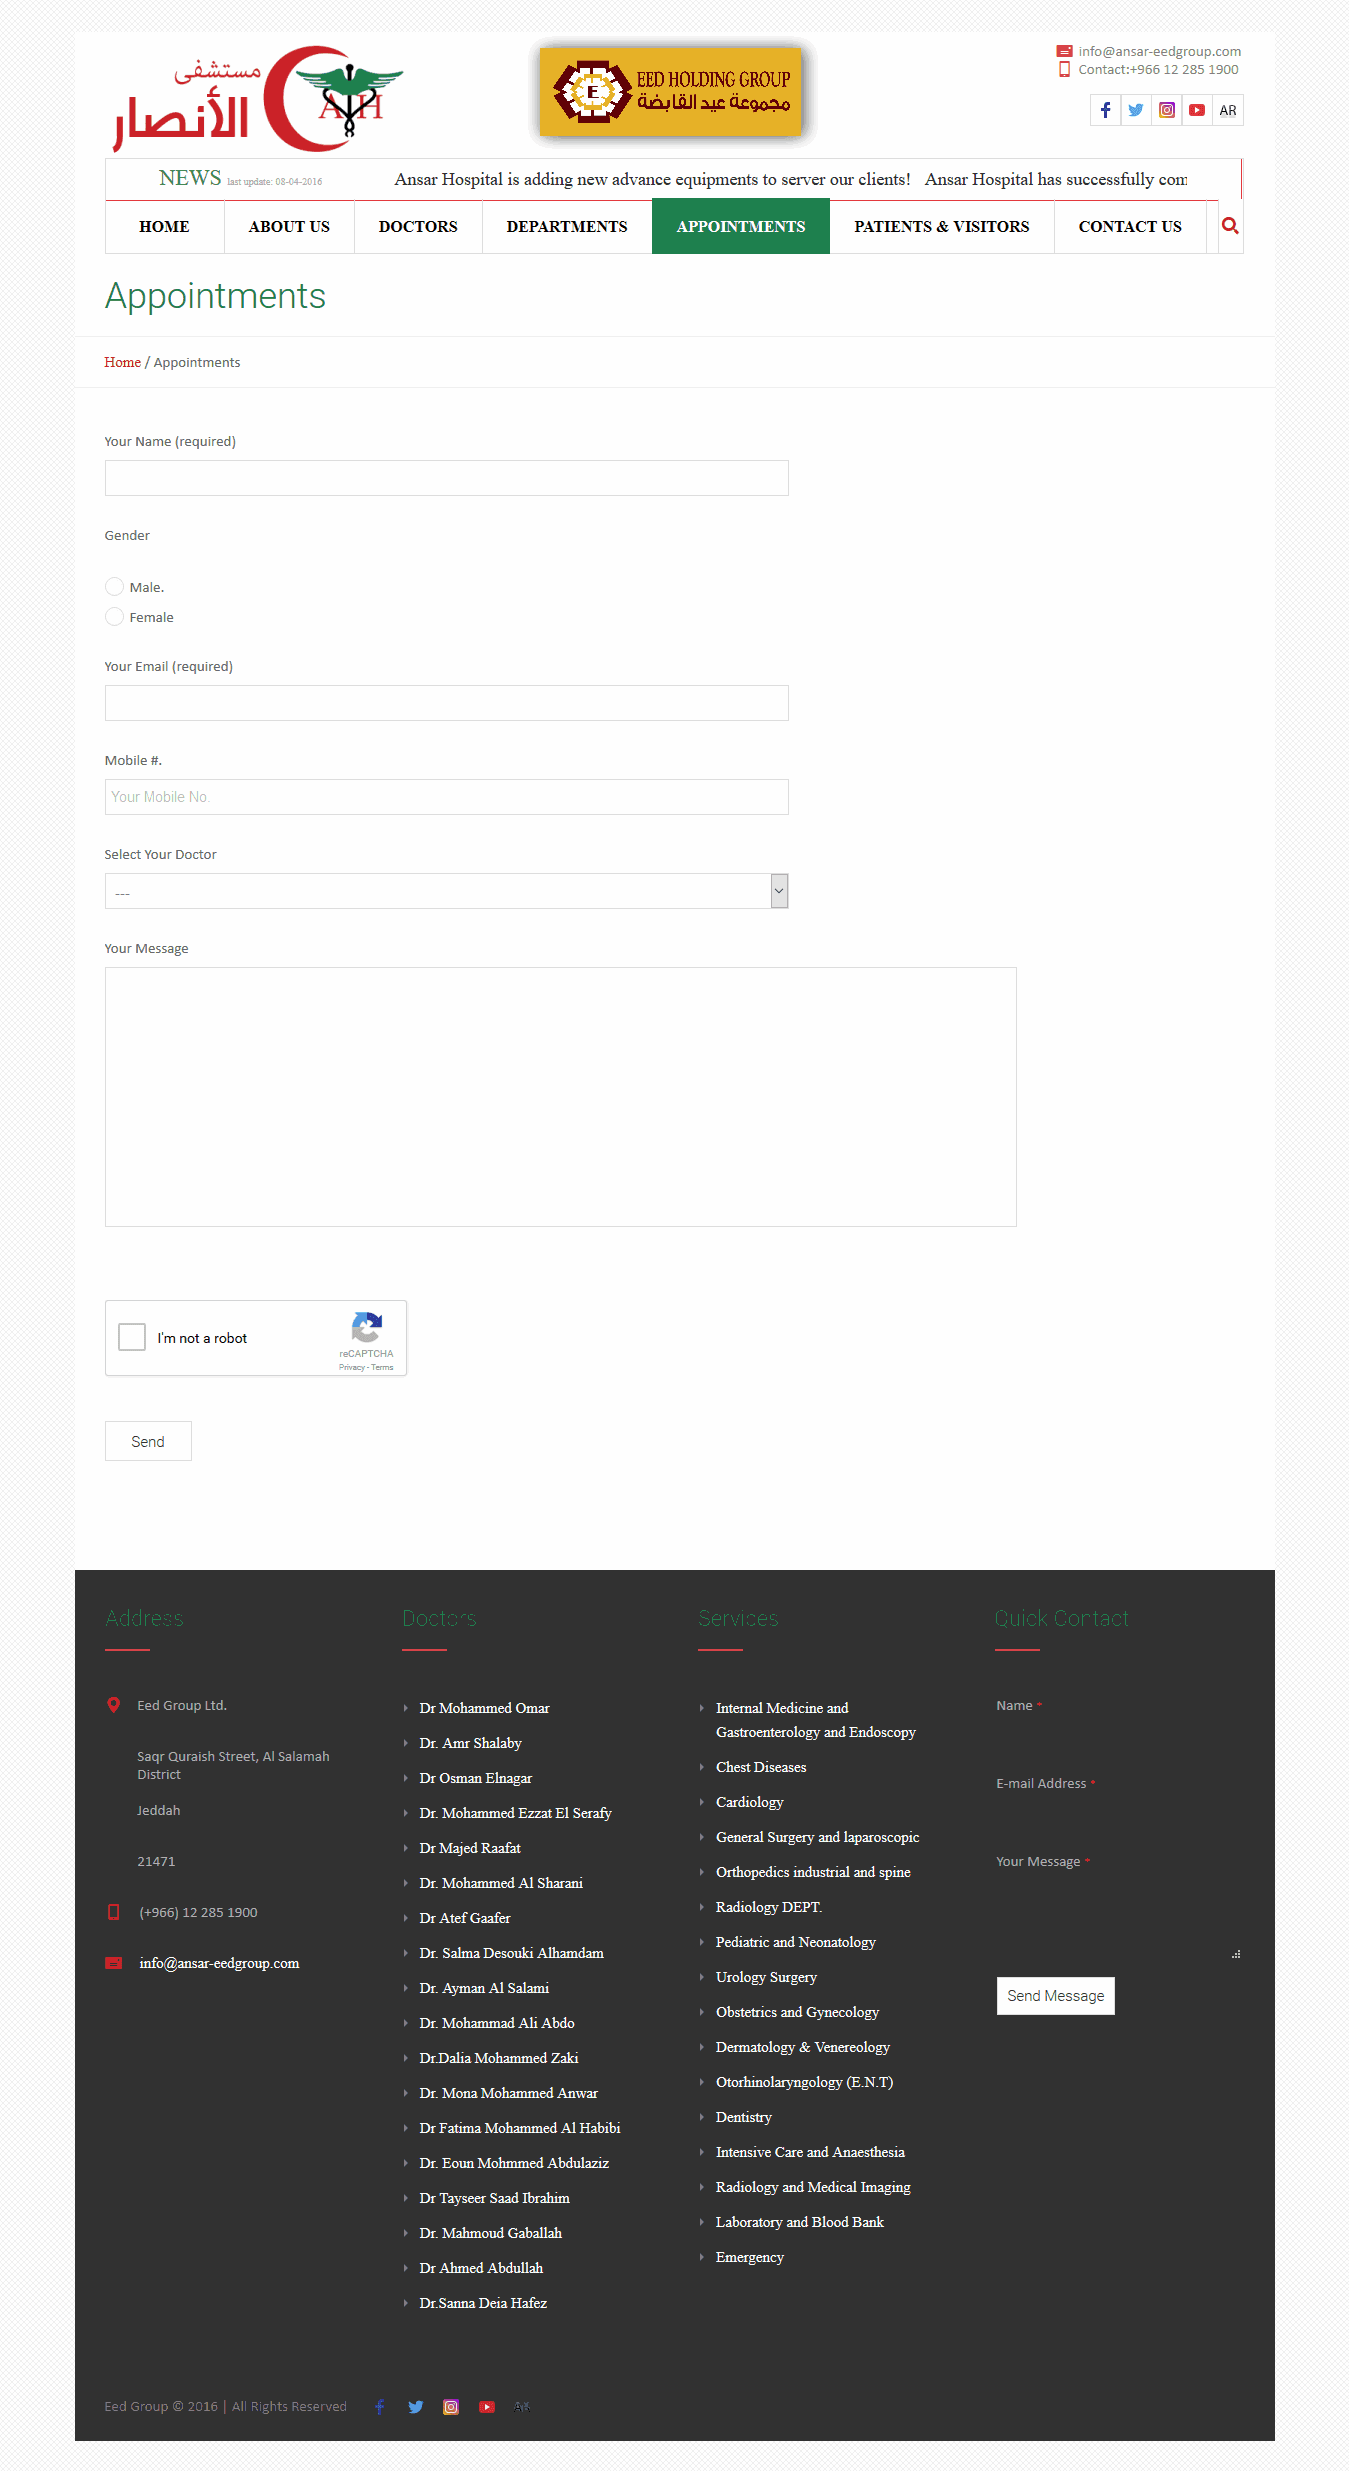
Task: Click the Send button
Action: [x=148, y=1441]
